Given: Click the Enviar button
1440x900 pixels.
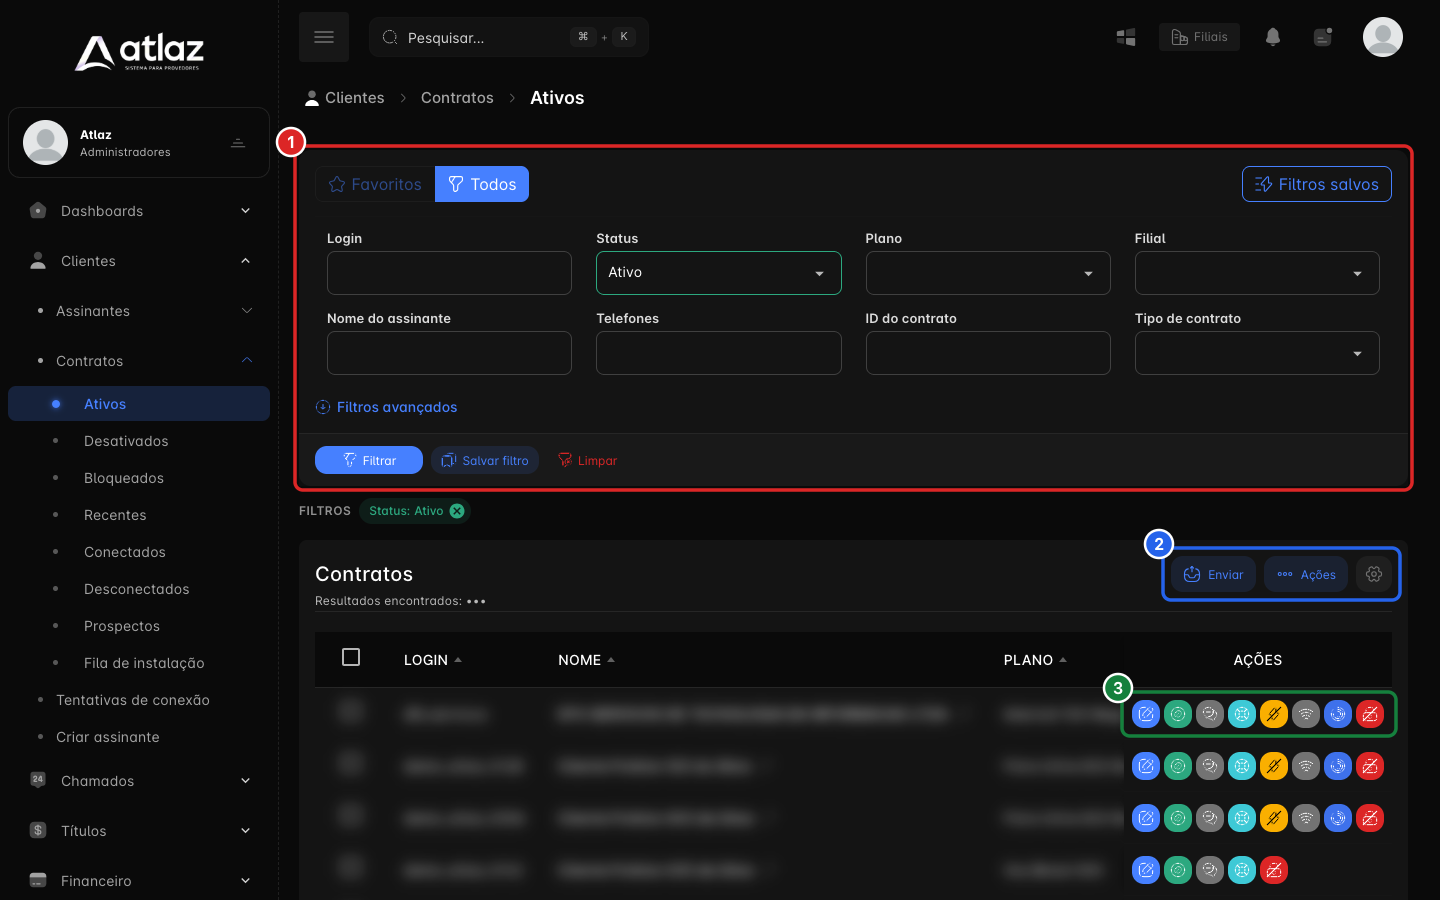Looking at the screenshot, I should [1213, 574].
